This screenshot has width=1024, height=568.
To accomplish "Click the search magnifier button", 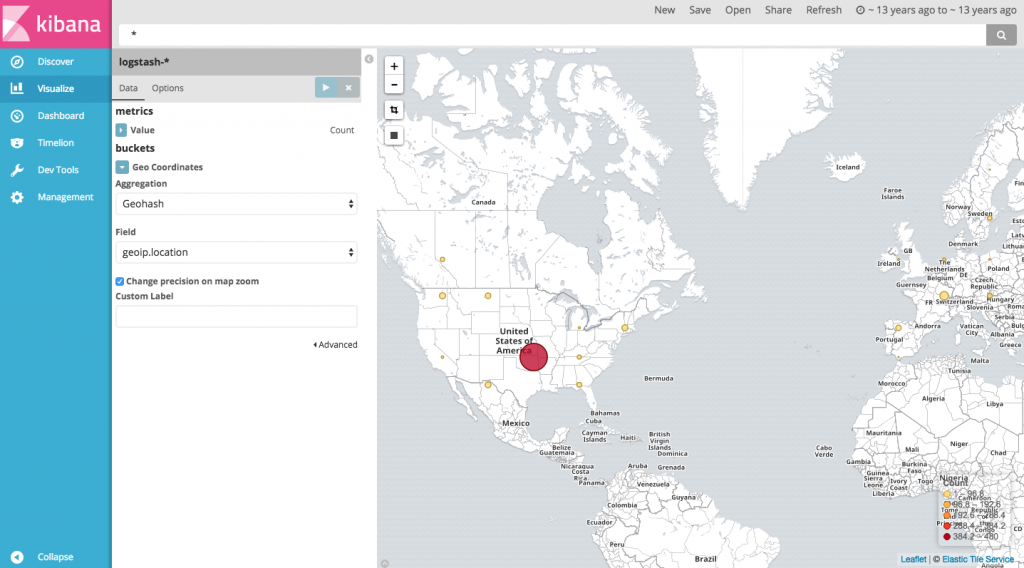I will [x=1001, y=35].
